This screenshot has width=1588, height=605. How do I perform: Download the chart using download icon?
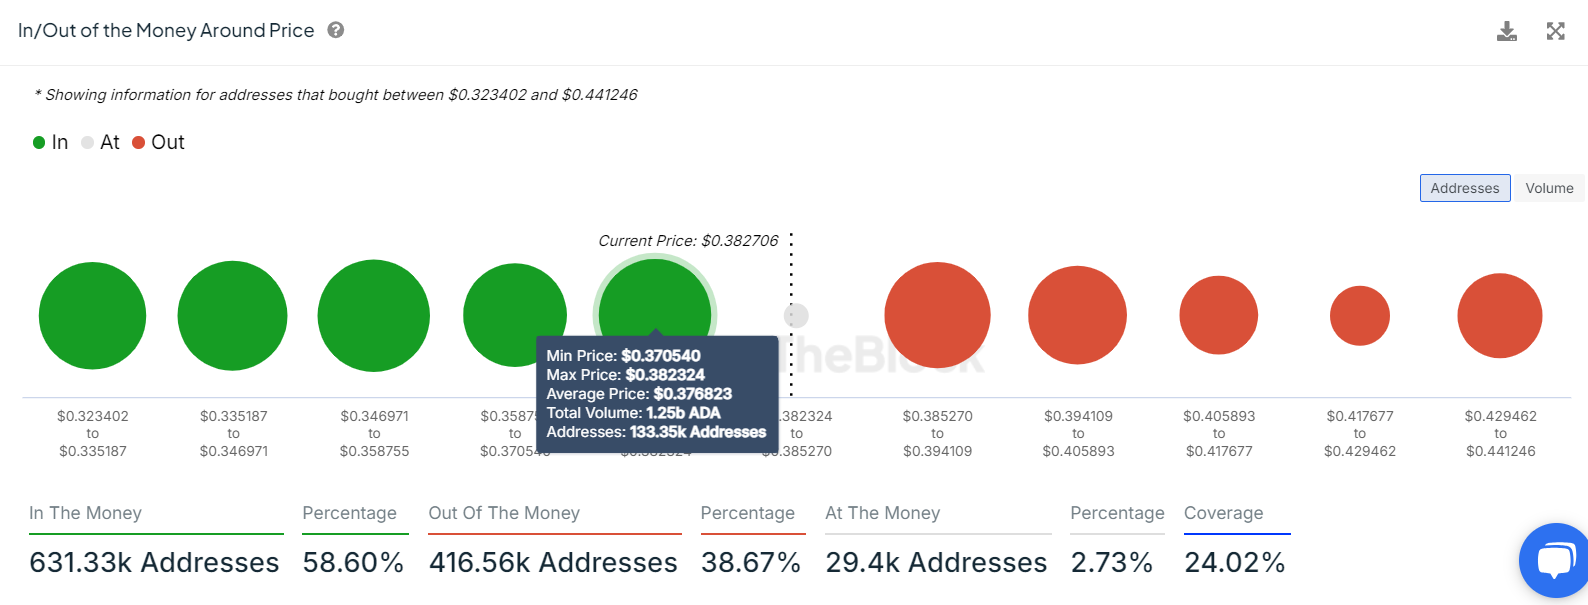pos(1507,31)
